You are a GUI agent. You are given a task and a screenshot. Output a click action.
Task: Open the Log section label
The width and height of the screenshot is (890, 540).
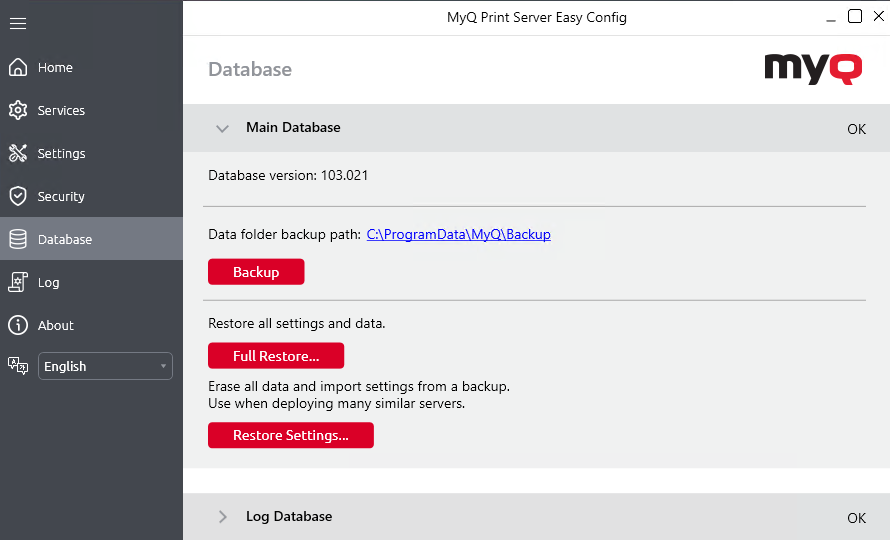point(48,283)
